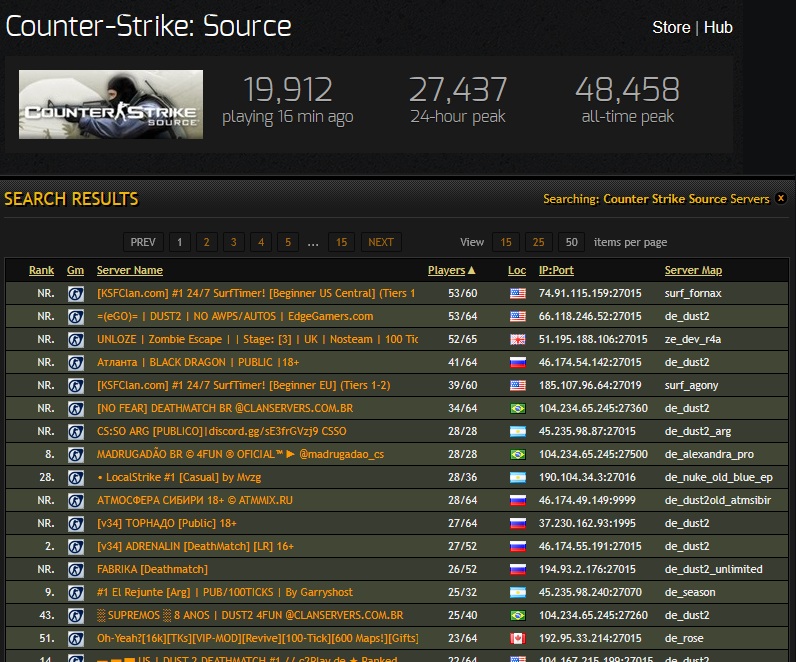Go to the NEXT results page
Screen dimensions: 796x662
(381, 242)
